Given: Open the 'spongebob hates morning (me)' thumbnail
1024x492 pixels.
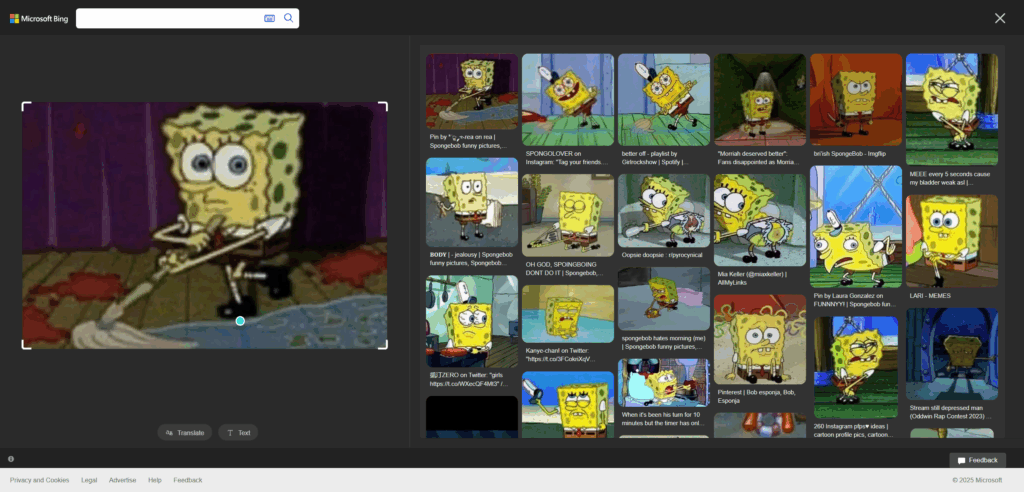Looking at the screenshot, I should click(x=664, y=299).
